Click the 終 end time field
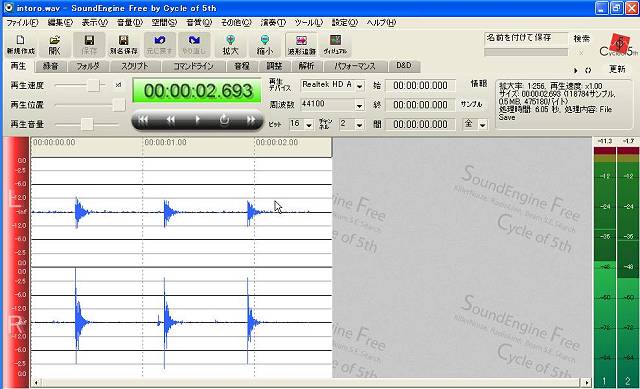 420,105
